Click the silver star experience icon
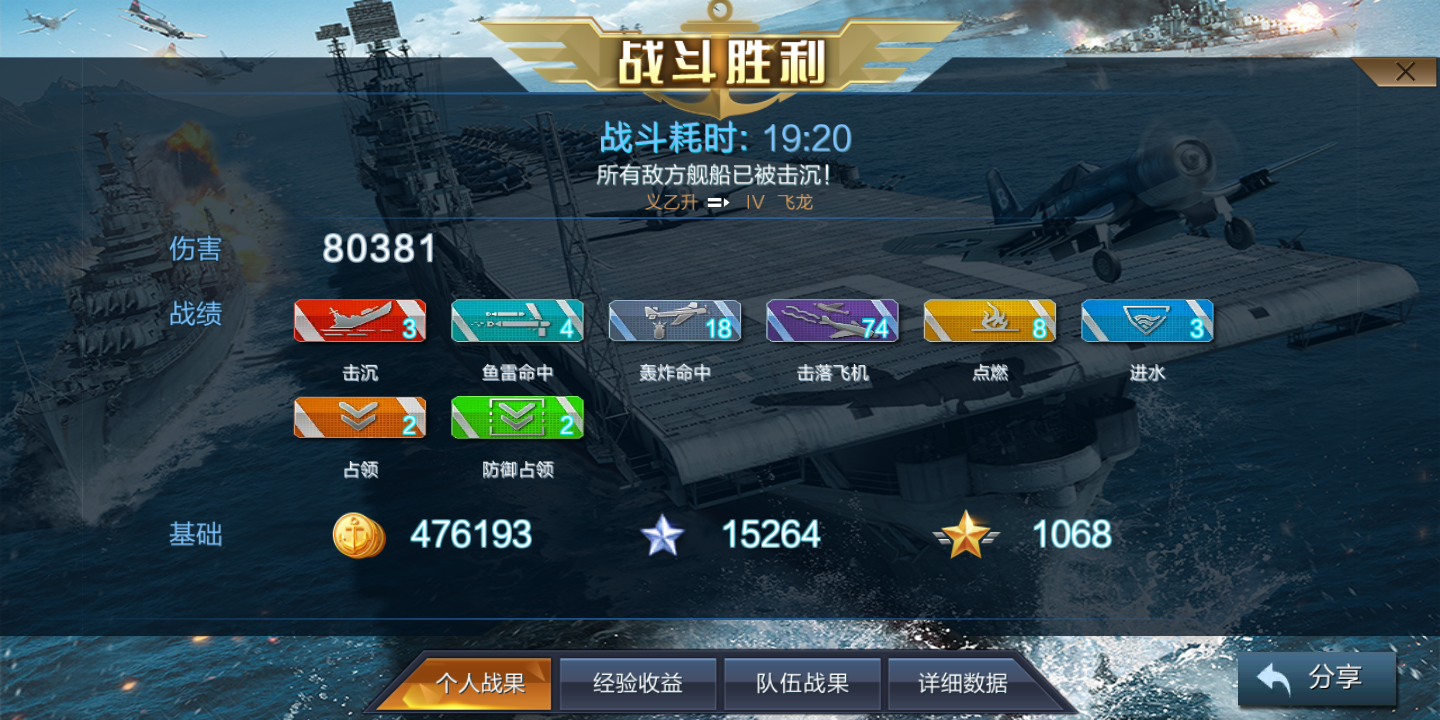This screenshot has height=720, width=1440. (x=662, y=536)
